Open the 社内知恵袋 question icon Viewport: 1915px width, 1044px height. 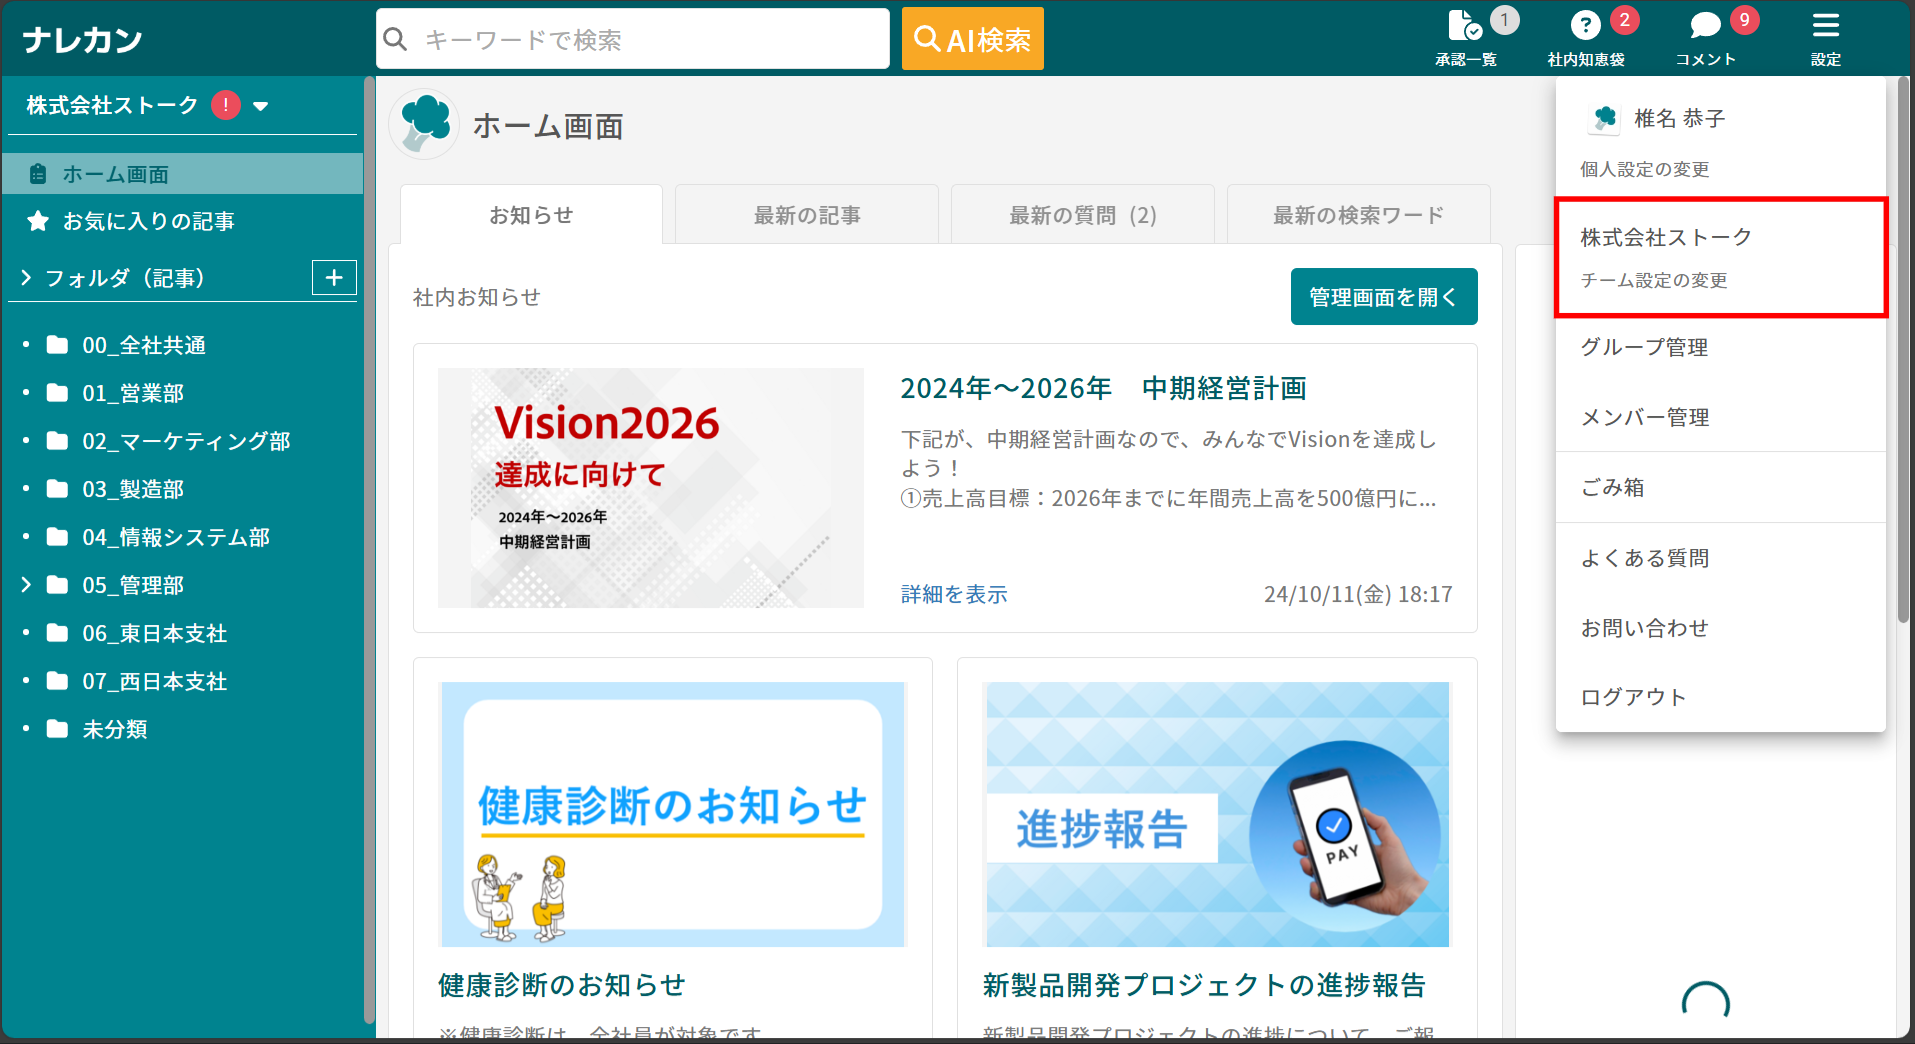1585,27
